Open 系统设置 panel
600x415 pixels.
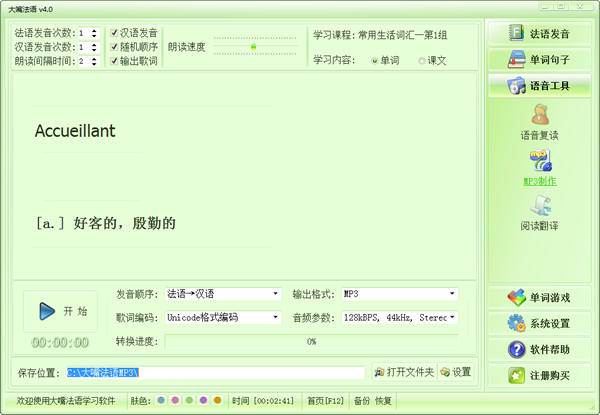(x=539, y=324)
